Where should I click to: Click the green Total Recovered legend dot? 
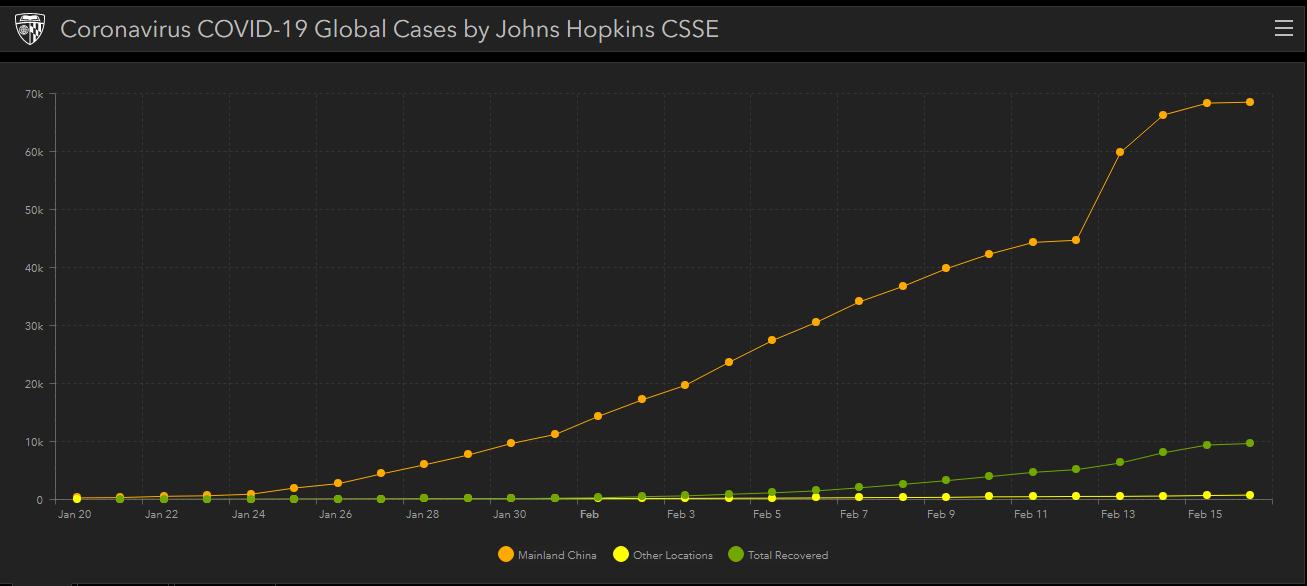point(736,555)
